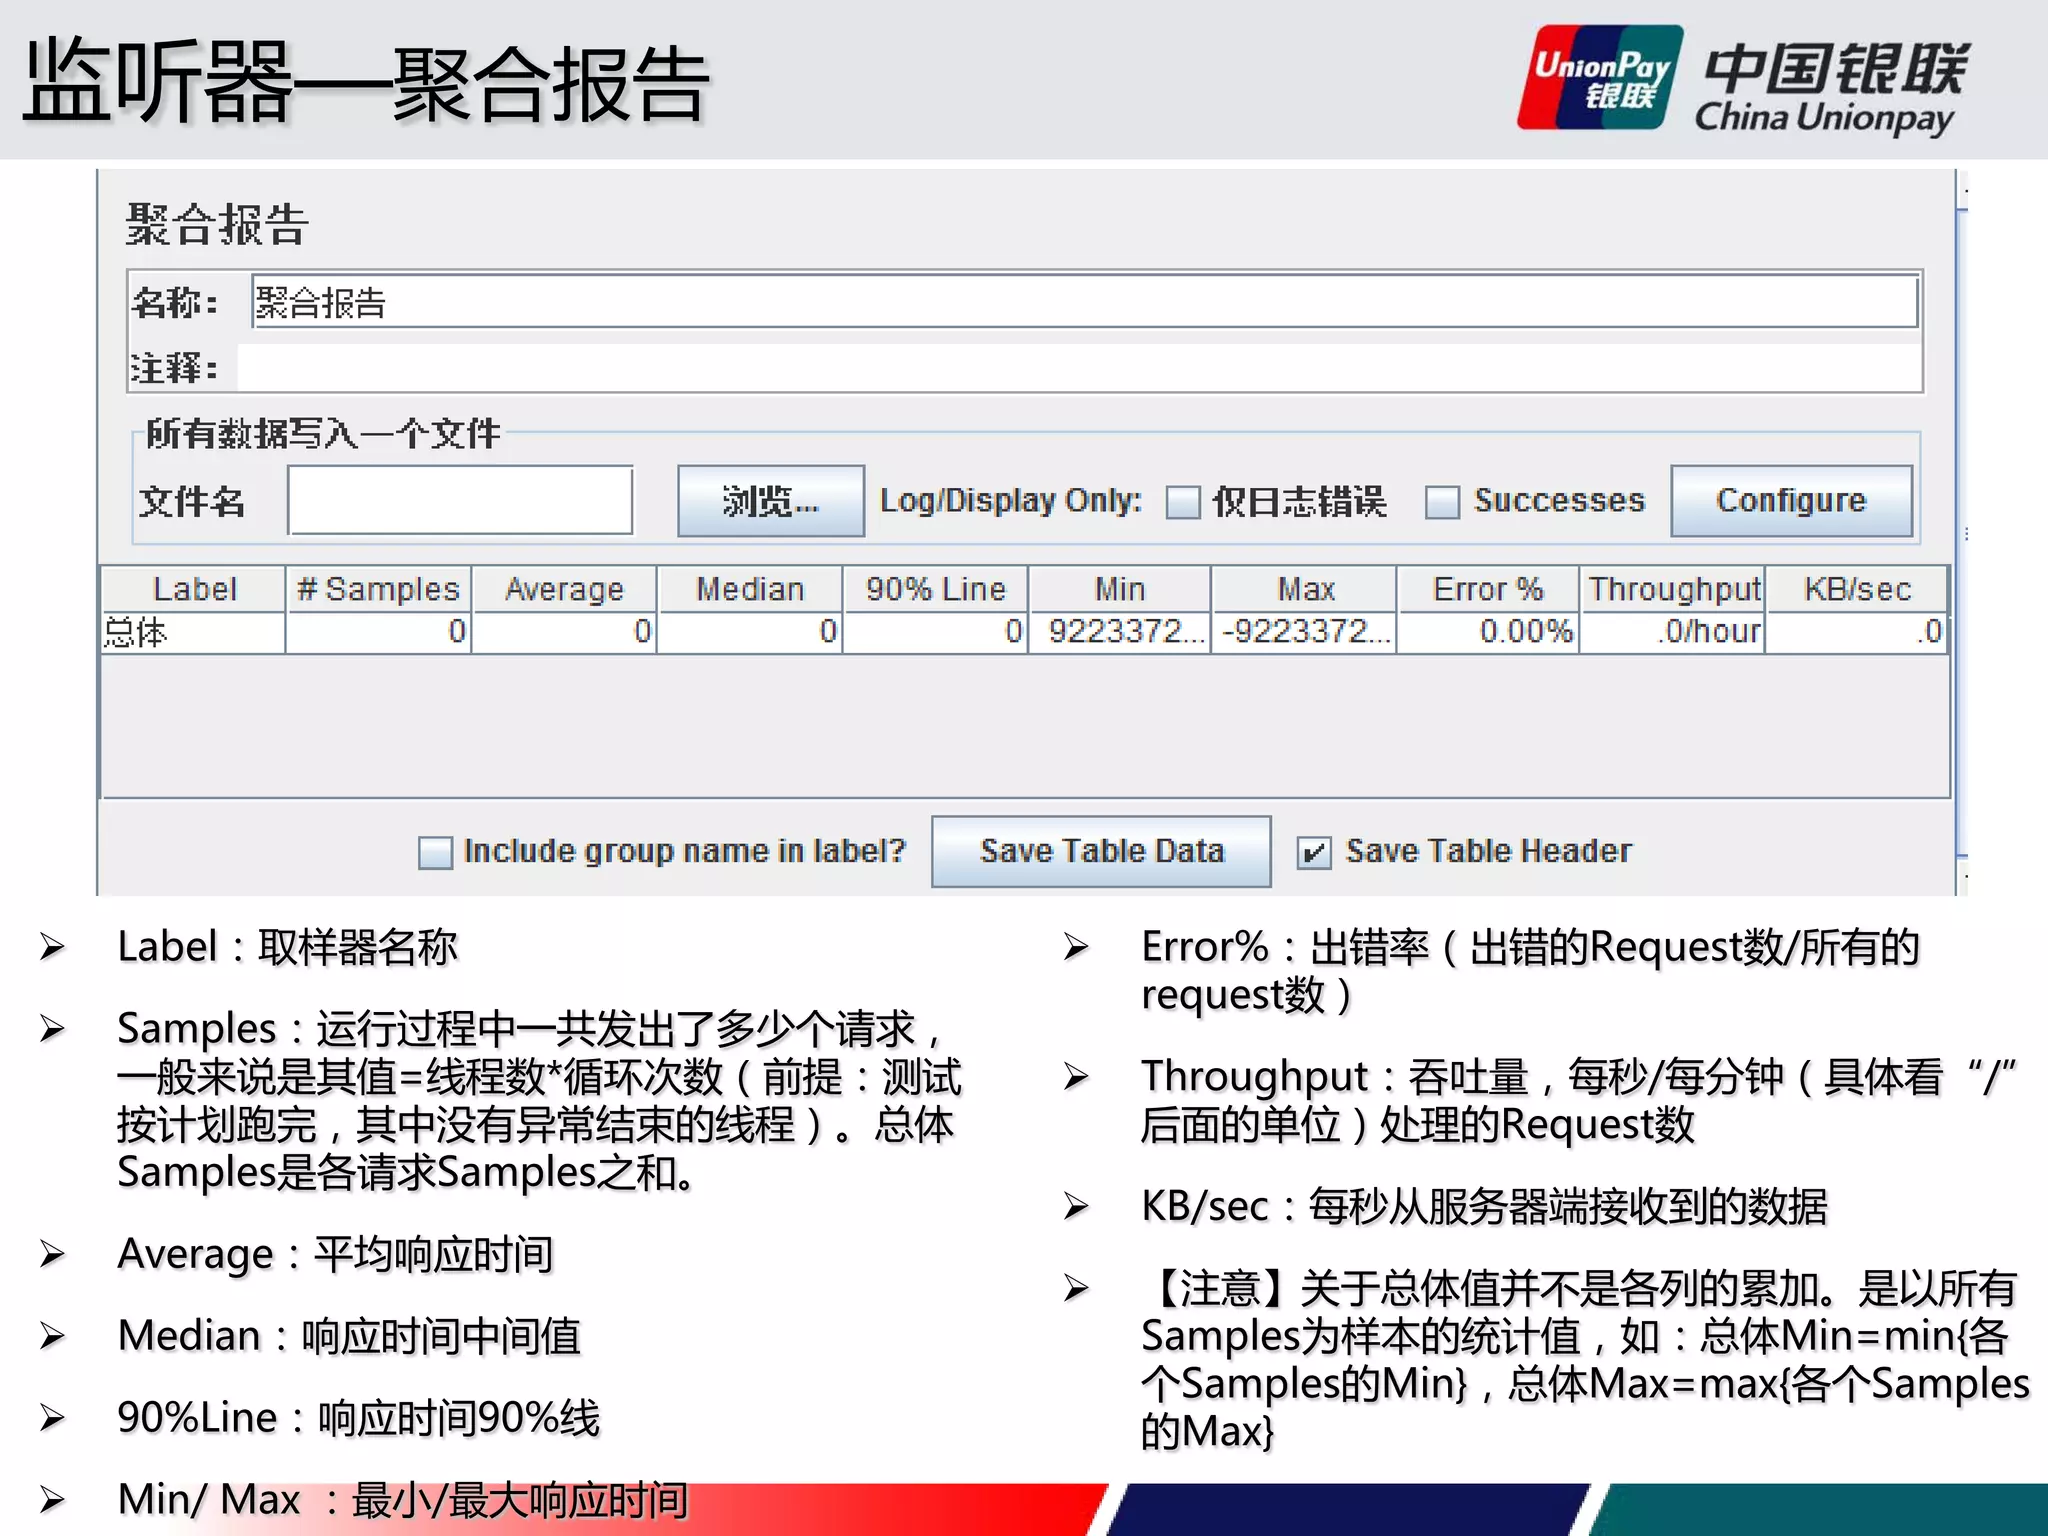This screenshot has height=1536, width=2048.
Task: Click the slide heading 监听器—聚合报告
Action: (x=366, y=82)
